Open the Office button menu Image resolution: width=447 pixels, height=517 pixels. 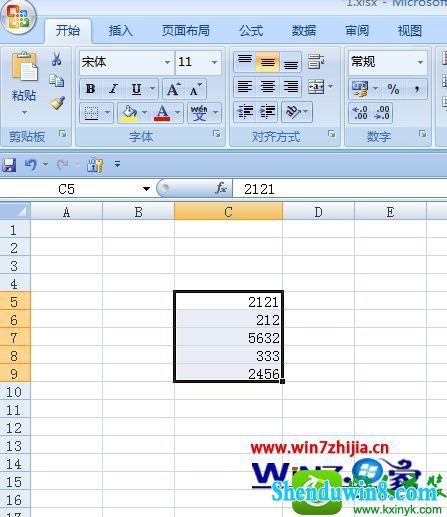(x=18, y=17)
